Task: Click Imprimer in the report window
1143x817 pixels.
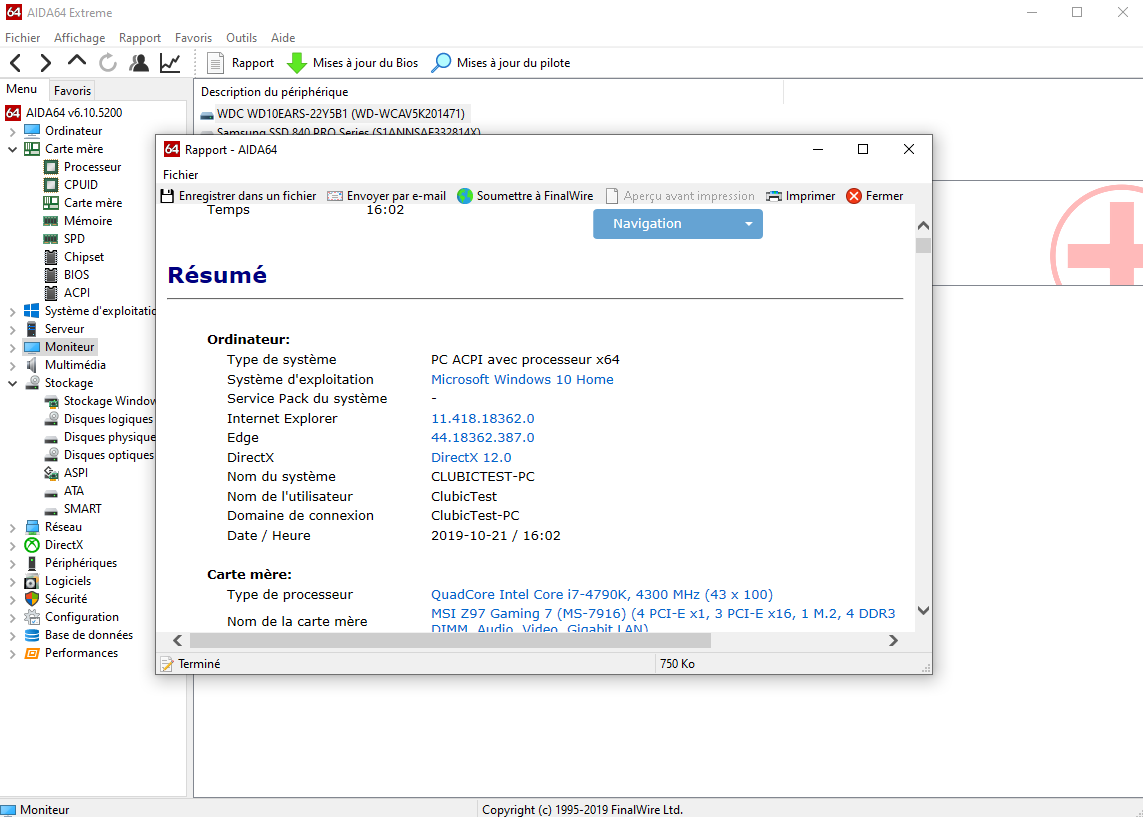Action: (x=800, y=196)
